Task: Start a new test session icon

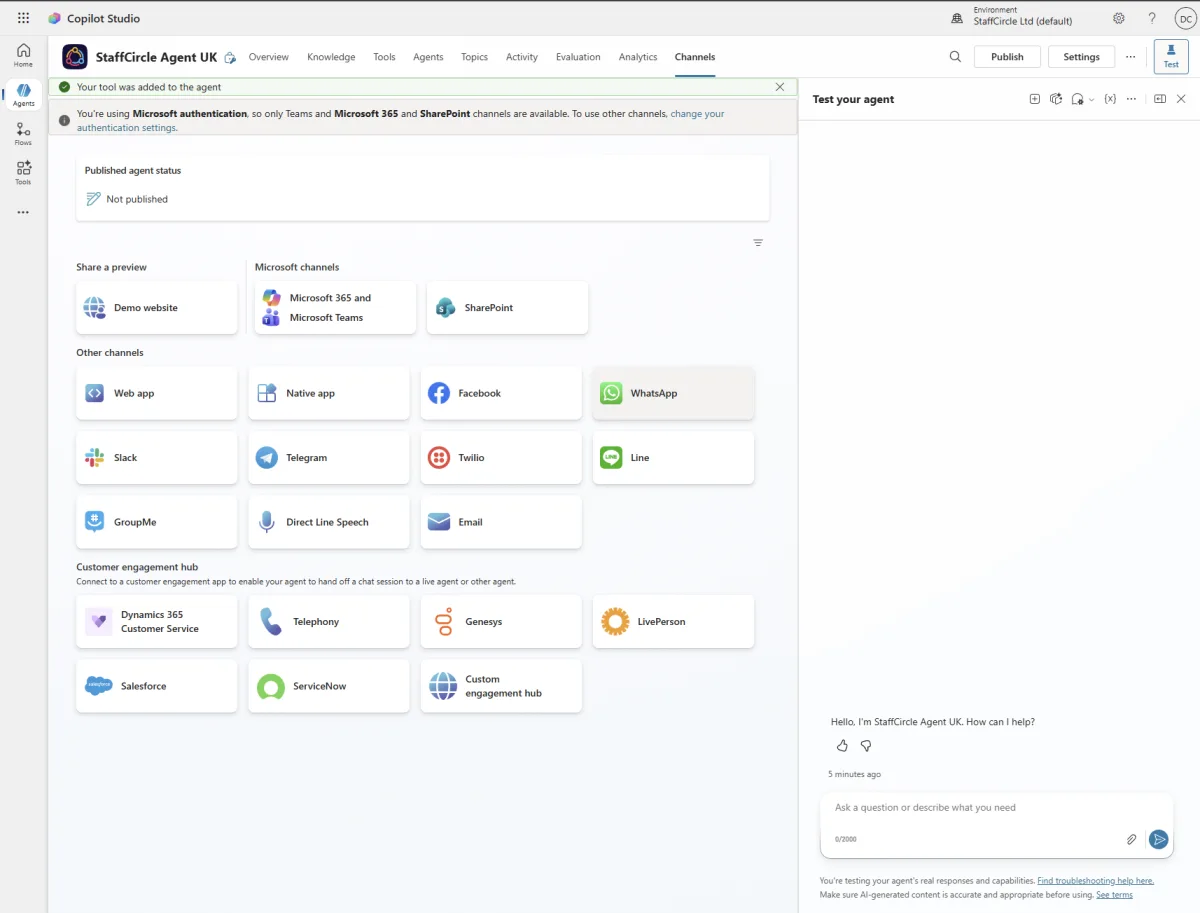Action: click(1035, 99)
